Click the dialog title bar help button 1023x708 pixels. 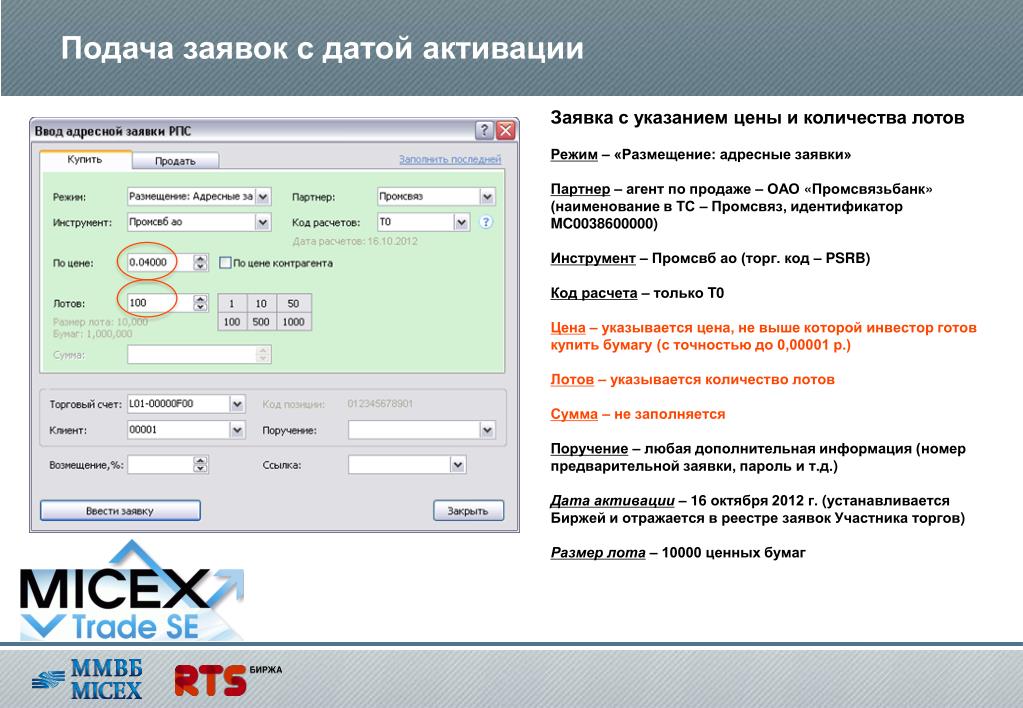(x=483, y=131)
